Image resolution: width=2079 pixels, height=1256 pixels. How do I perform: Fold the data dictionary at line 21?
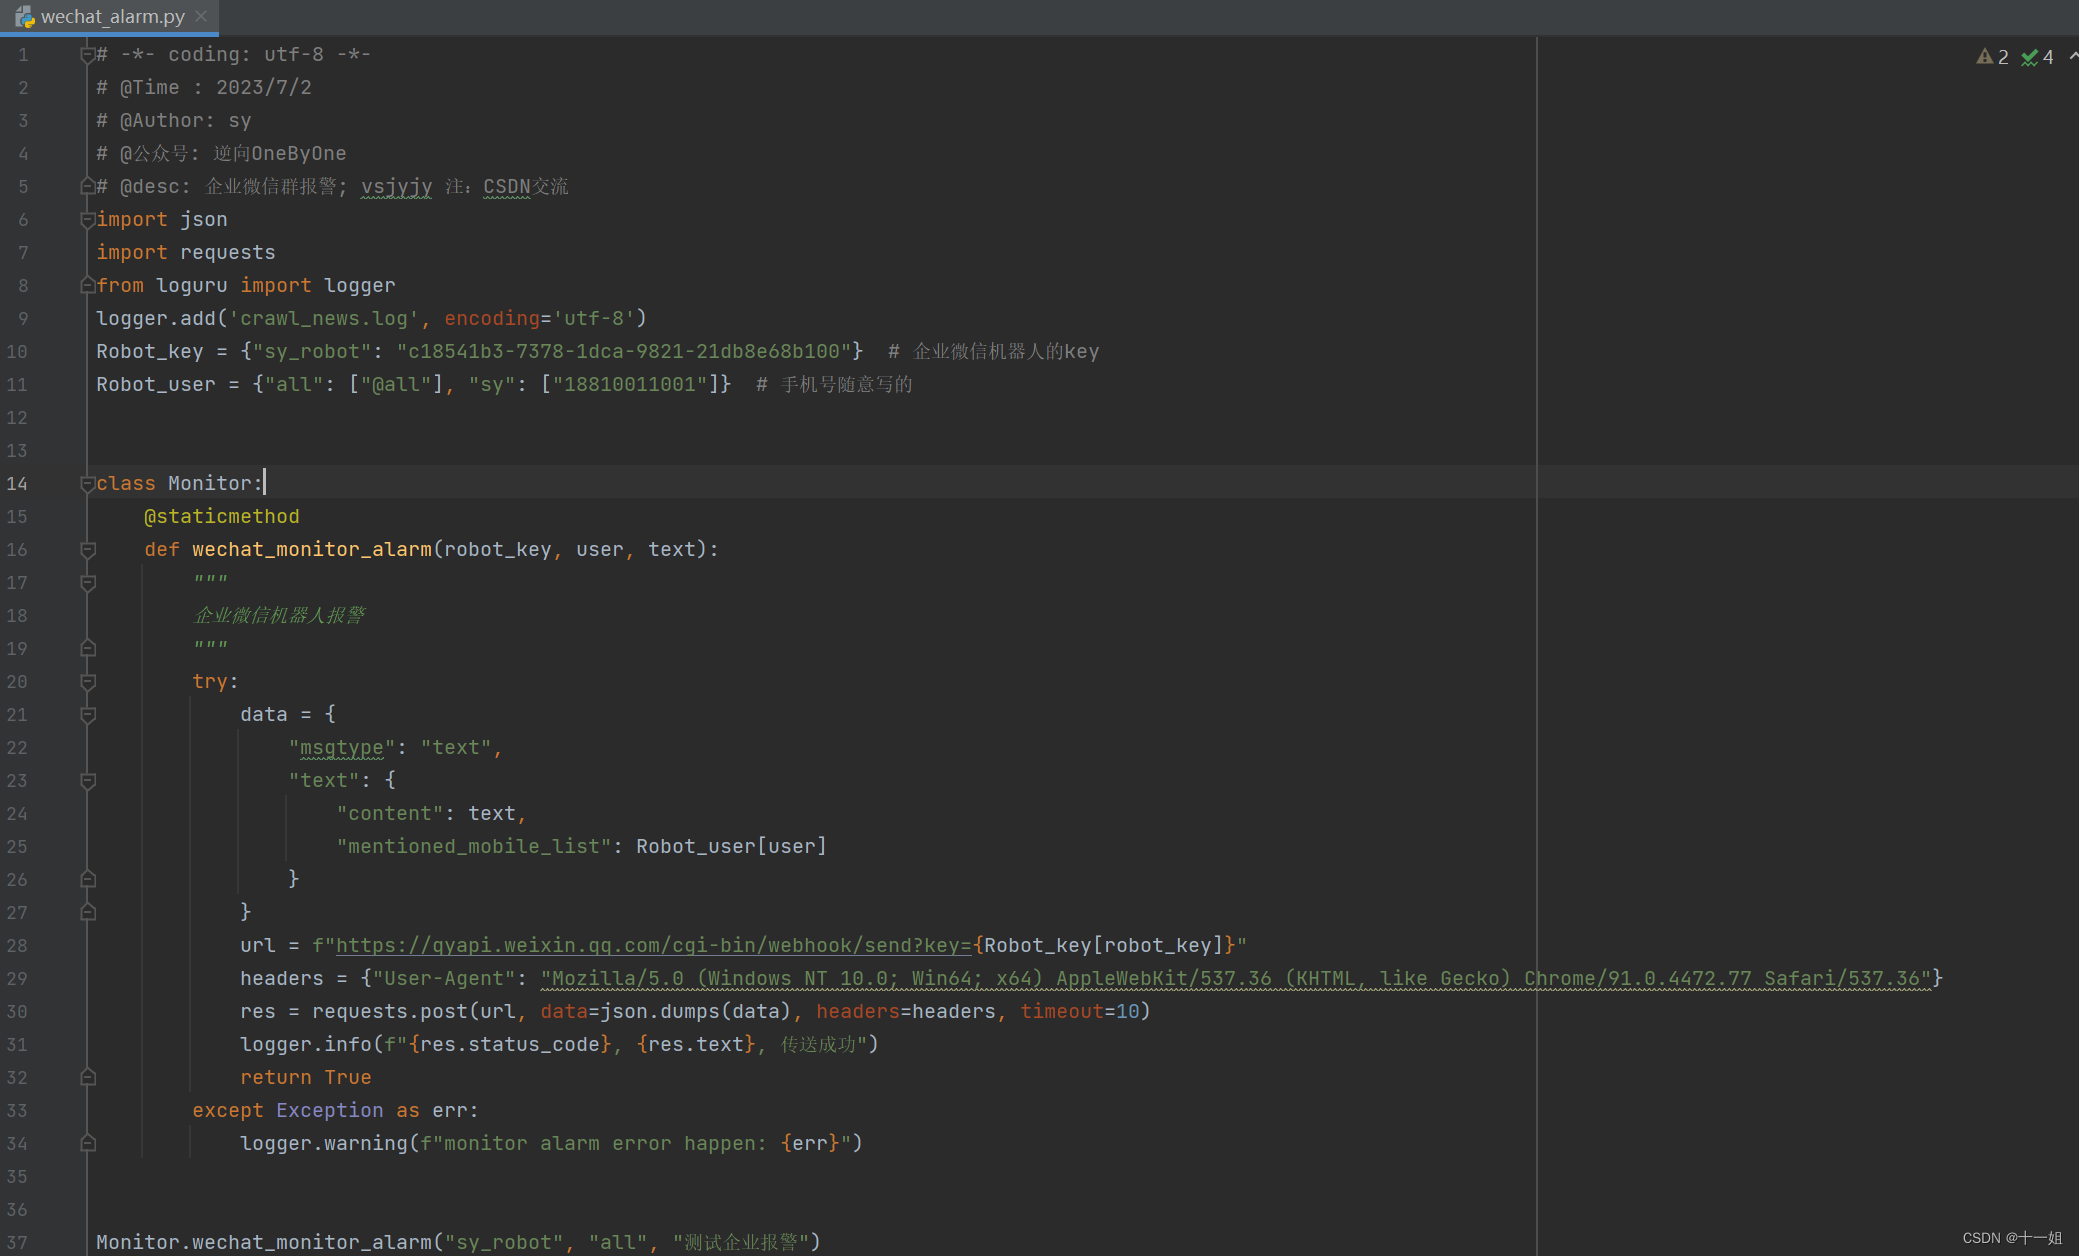(88, 715)
